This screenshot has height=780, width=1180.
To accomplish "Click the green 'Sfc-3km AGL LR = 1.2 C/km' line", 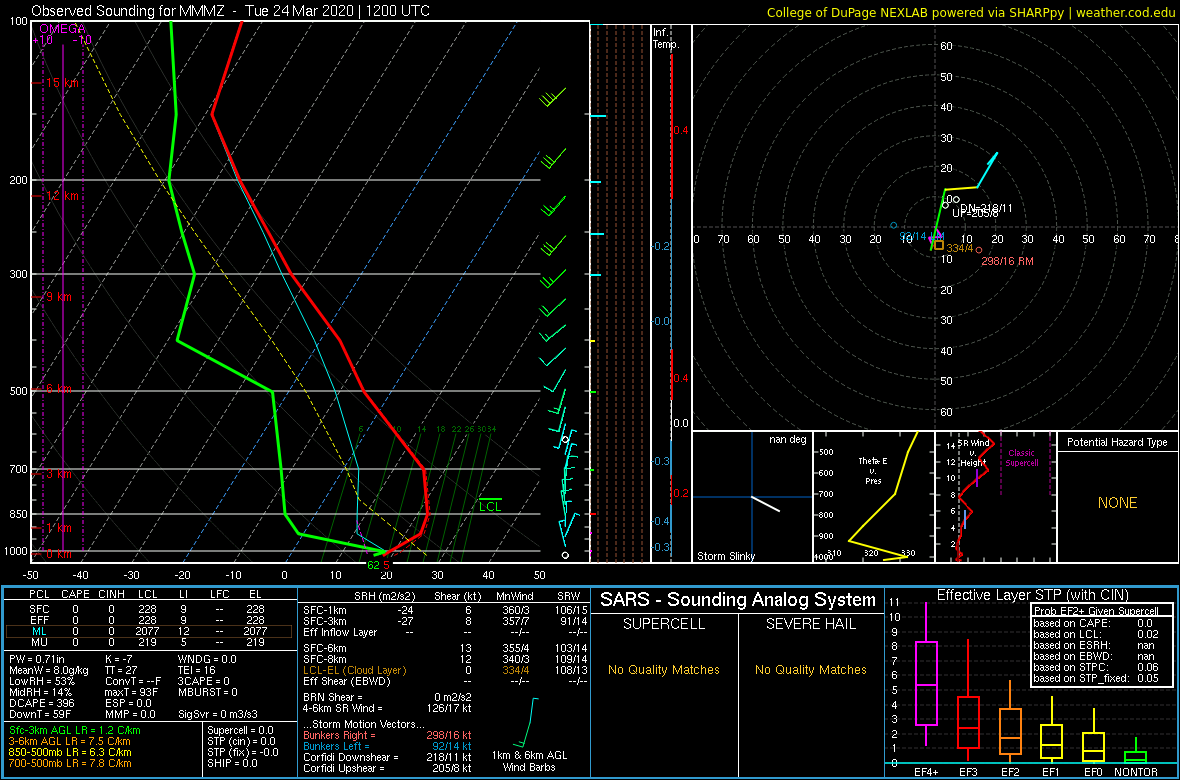I will tap(75, 730).
